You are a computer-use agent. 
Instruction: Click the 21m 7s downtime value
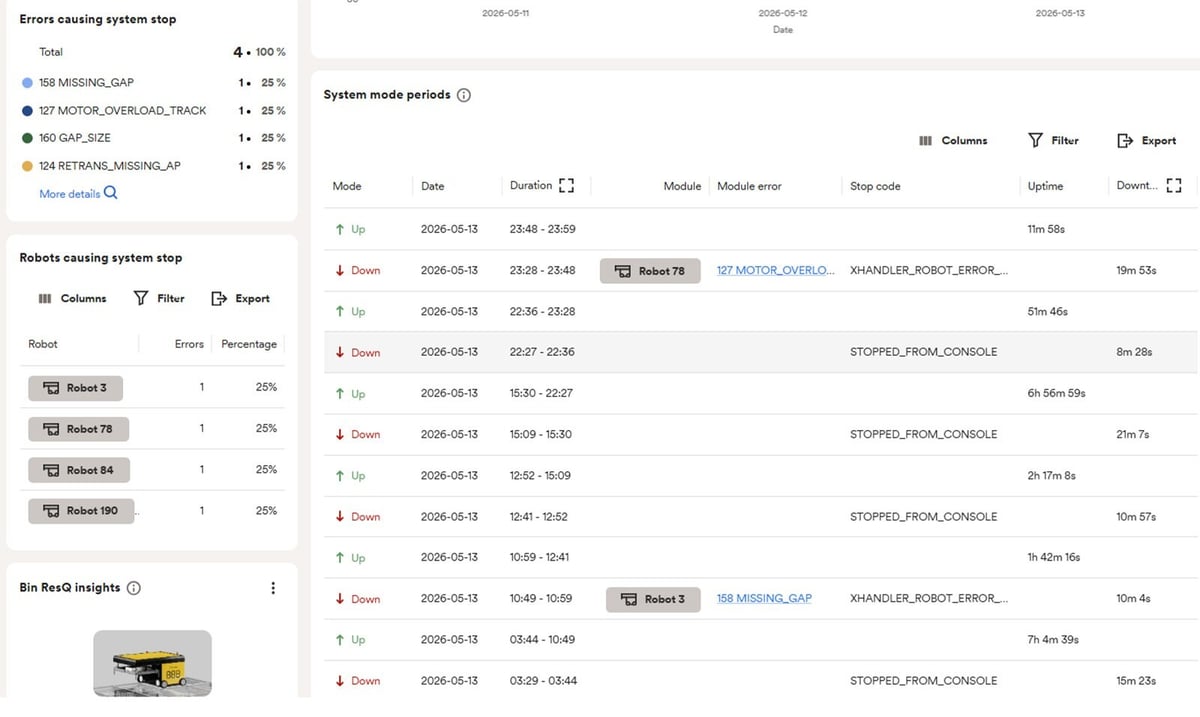point(1133,435)
